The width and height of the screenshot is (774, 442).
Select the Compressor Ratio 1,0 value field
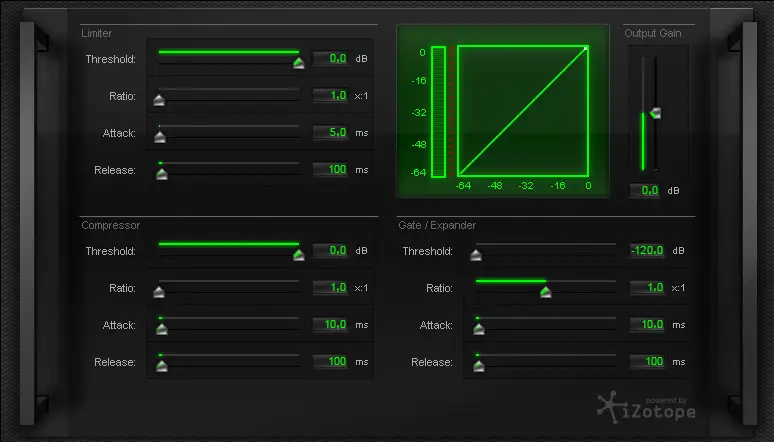pyautogui.click(x=331, y=287)
